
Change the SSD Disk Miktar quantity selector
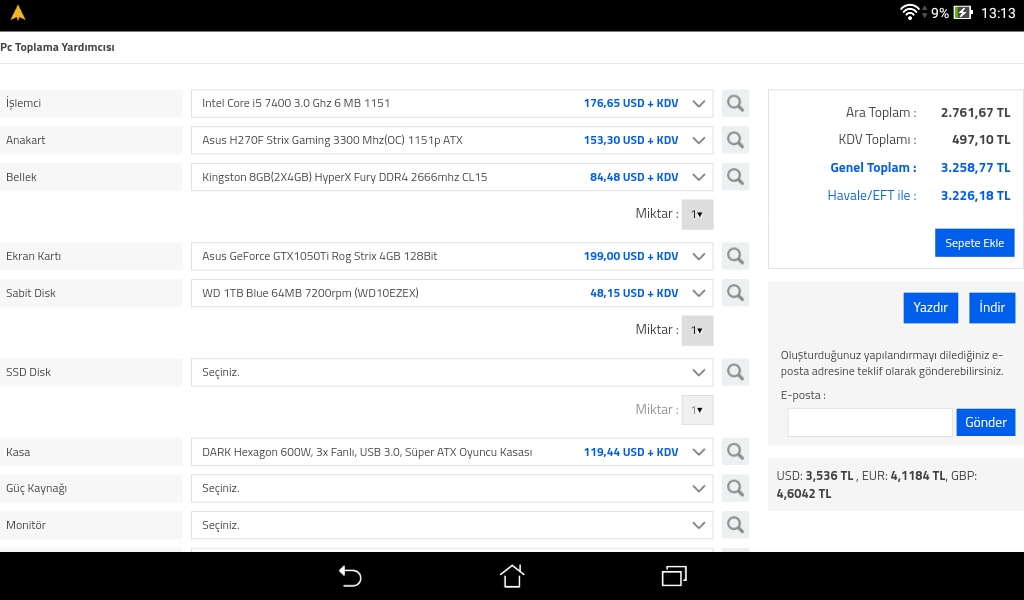(x=697, y=410)
